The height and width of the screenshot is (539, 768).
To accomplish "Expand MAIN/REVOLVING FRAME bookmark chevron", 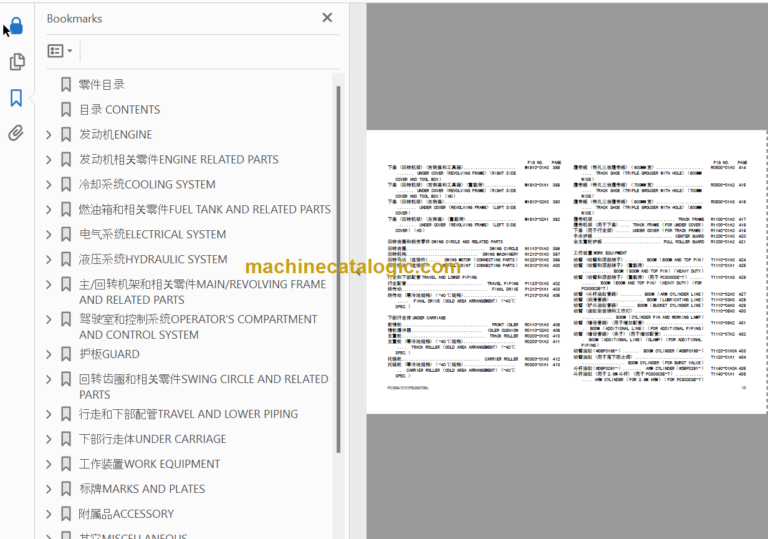I will pyautogui.click(x=48, y=284).
